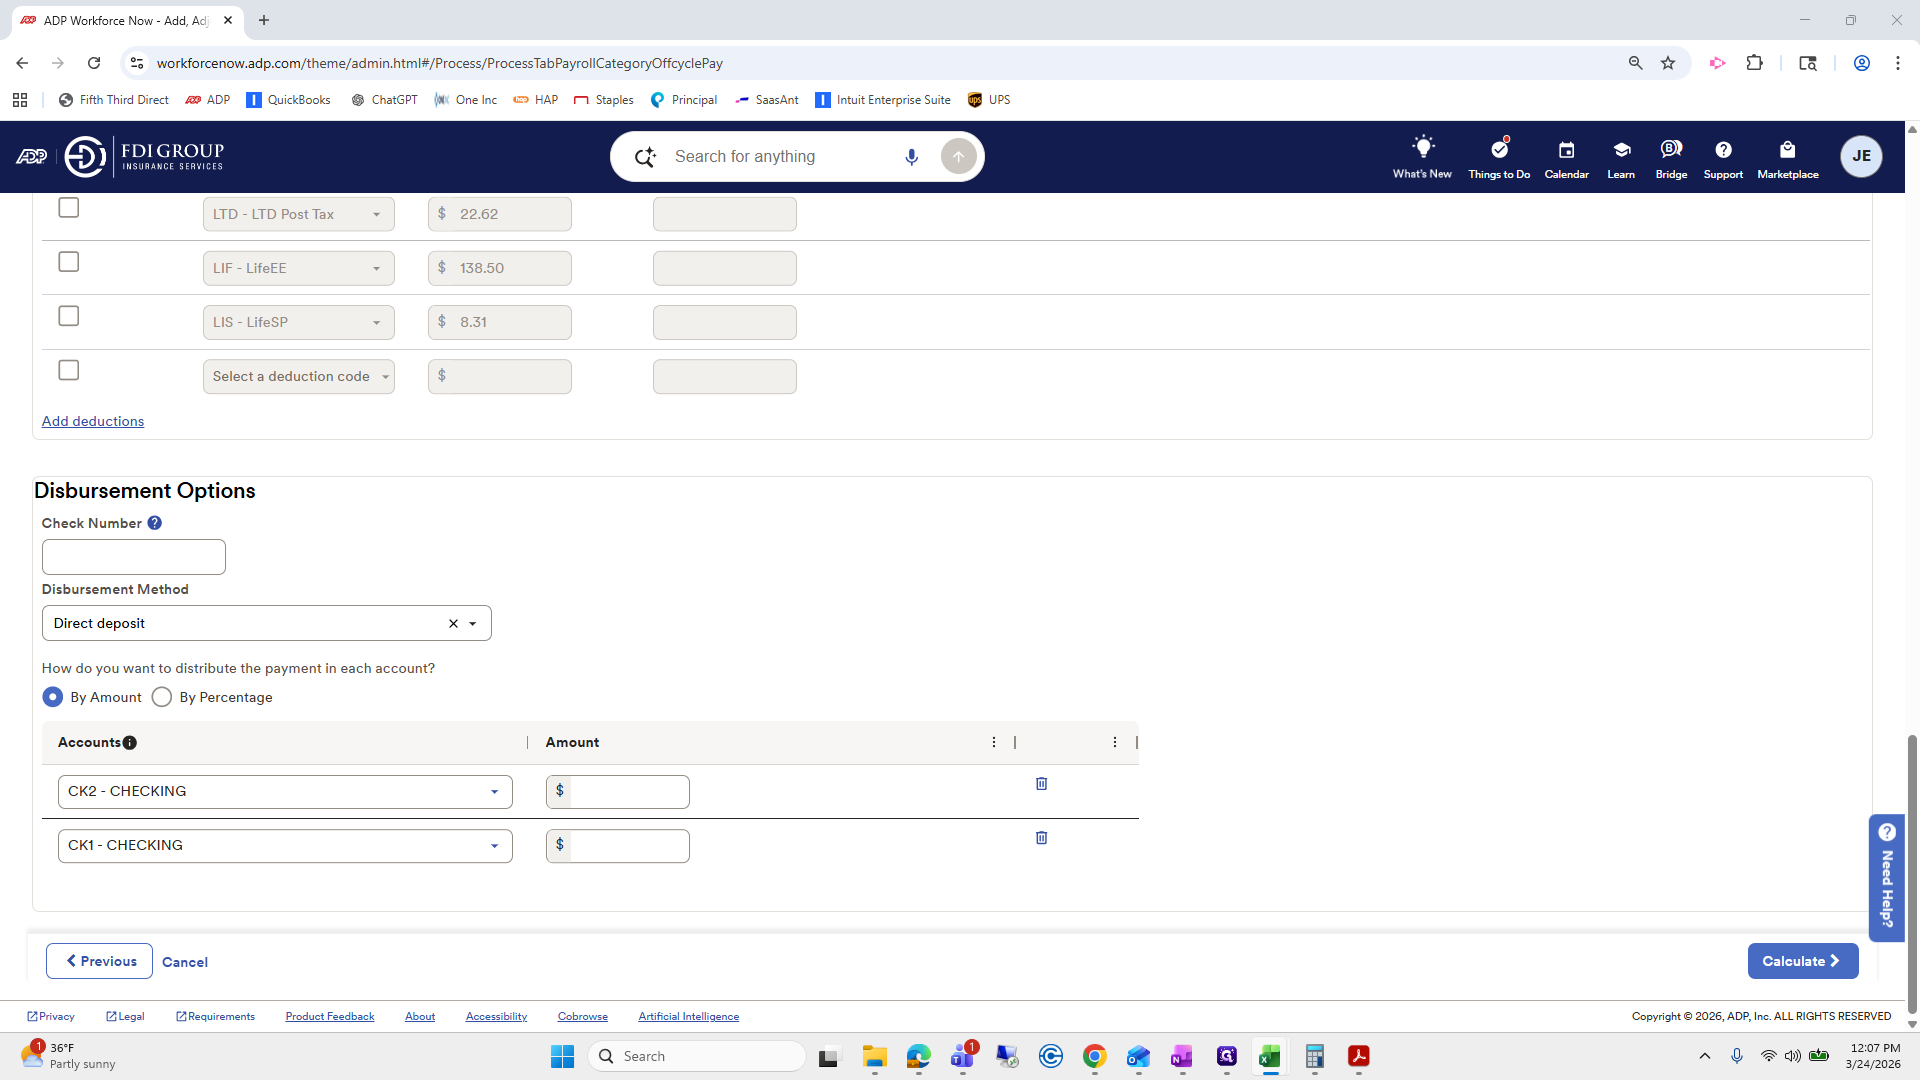Open the Calendar icon
Image resolution: width=1920 pixels, height=1080 pixels.
pos(1566,150)
